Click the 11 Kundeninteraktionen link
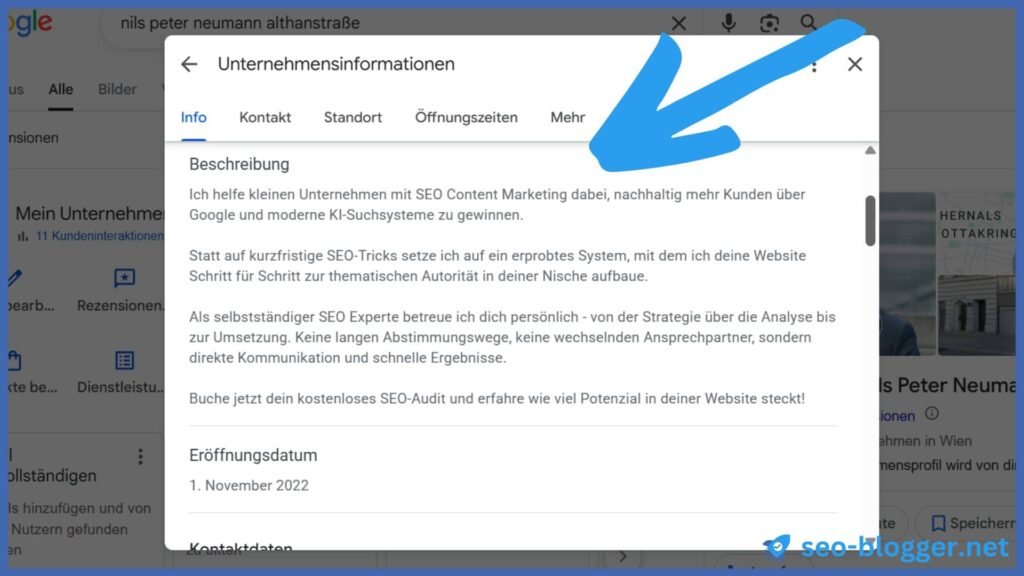This screenshot has width=1024, height=576. click(99, 236)
